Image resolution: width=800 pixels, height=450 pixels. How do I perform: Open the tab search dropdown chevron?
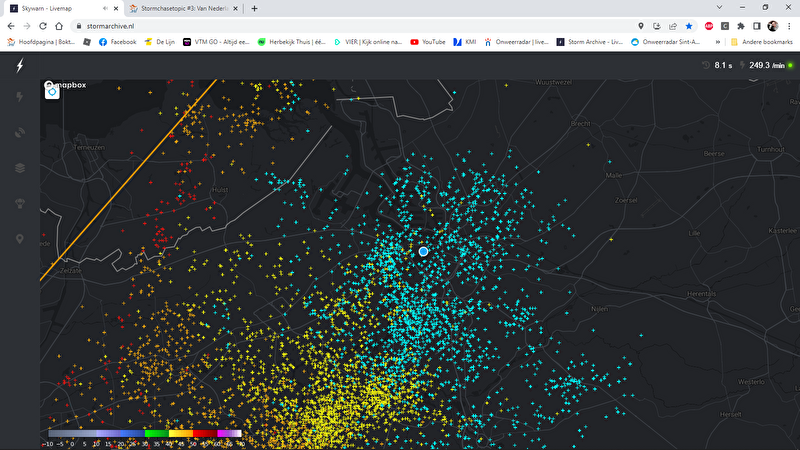[719, 8]
